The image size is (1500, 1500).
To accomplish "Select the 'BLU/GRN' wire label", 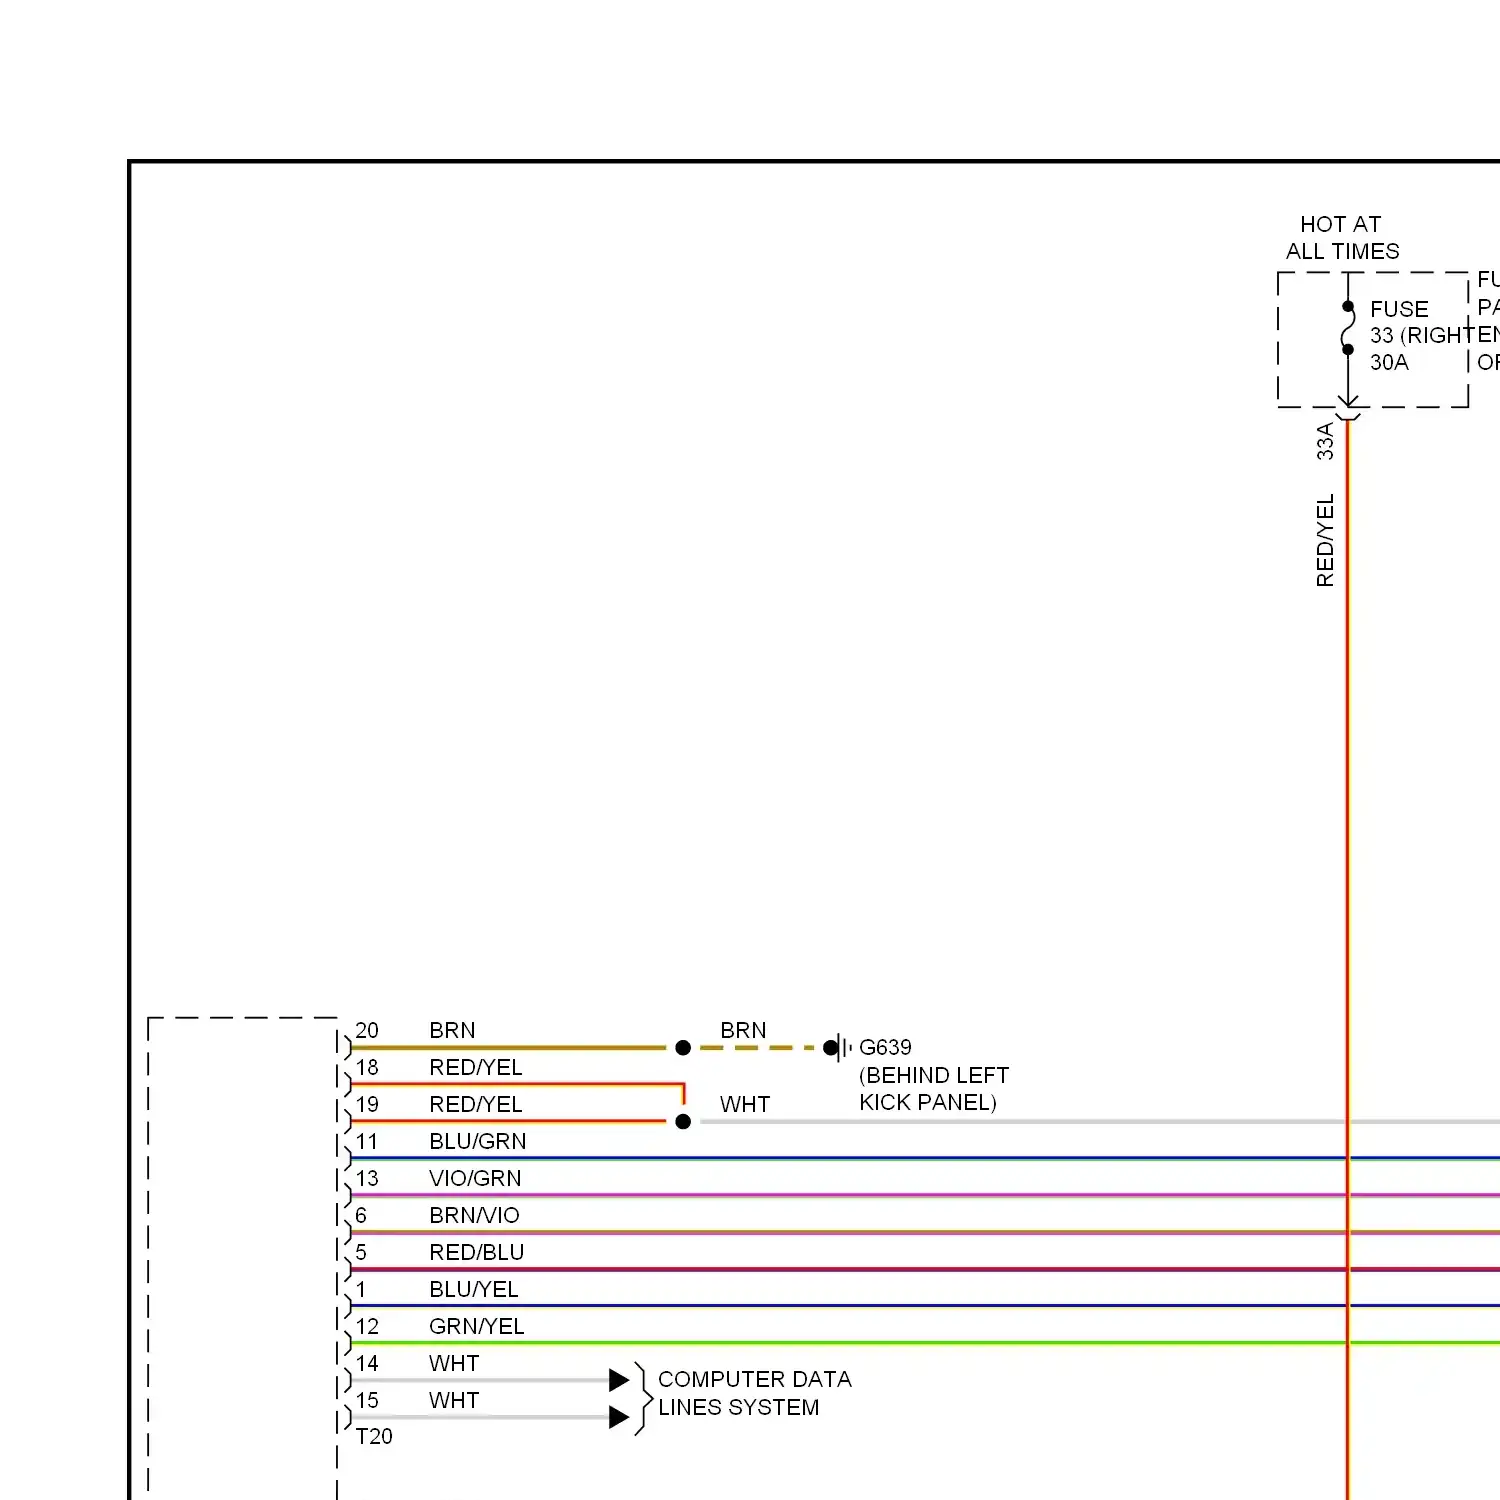I will coord(478,1141).
